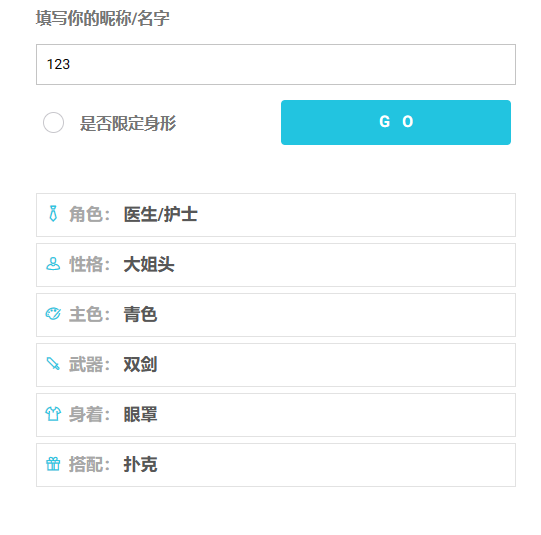Image resolution: width=541 pixels, height=535 pixels.
Task: Select the 性格: 大姐头 result row
Action: click(276, 265)
